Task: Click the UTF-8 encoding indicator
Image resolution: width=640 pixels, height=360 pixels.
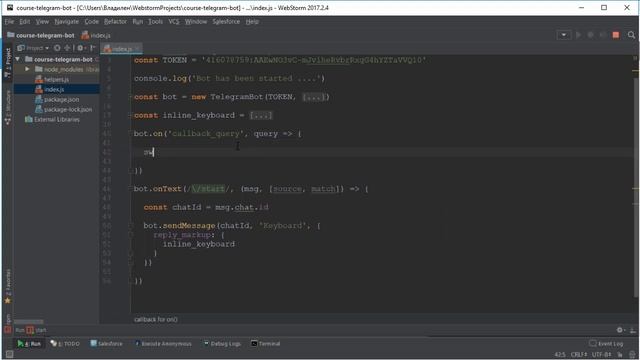Action: (602, 355)
